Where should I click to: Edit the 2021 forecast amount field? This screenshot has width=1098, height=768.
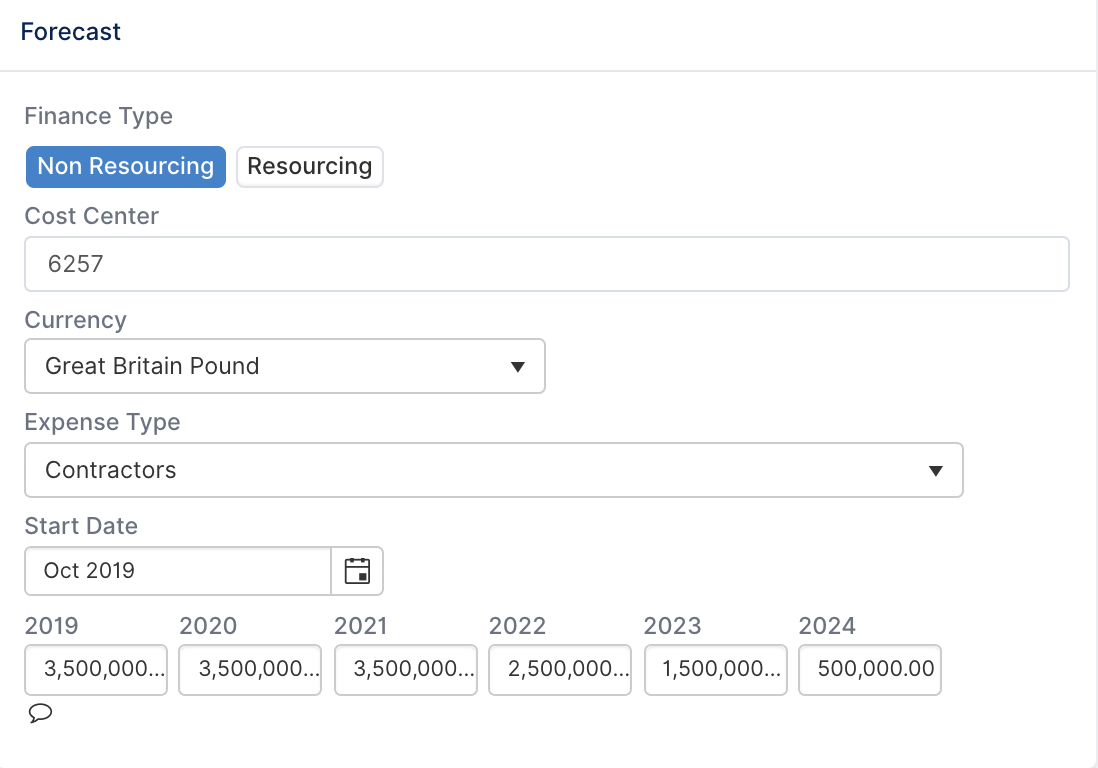[405, 669]
